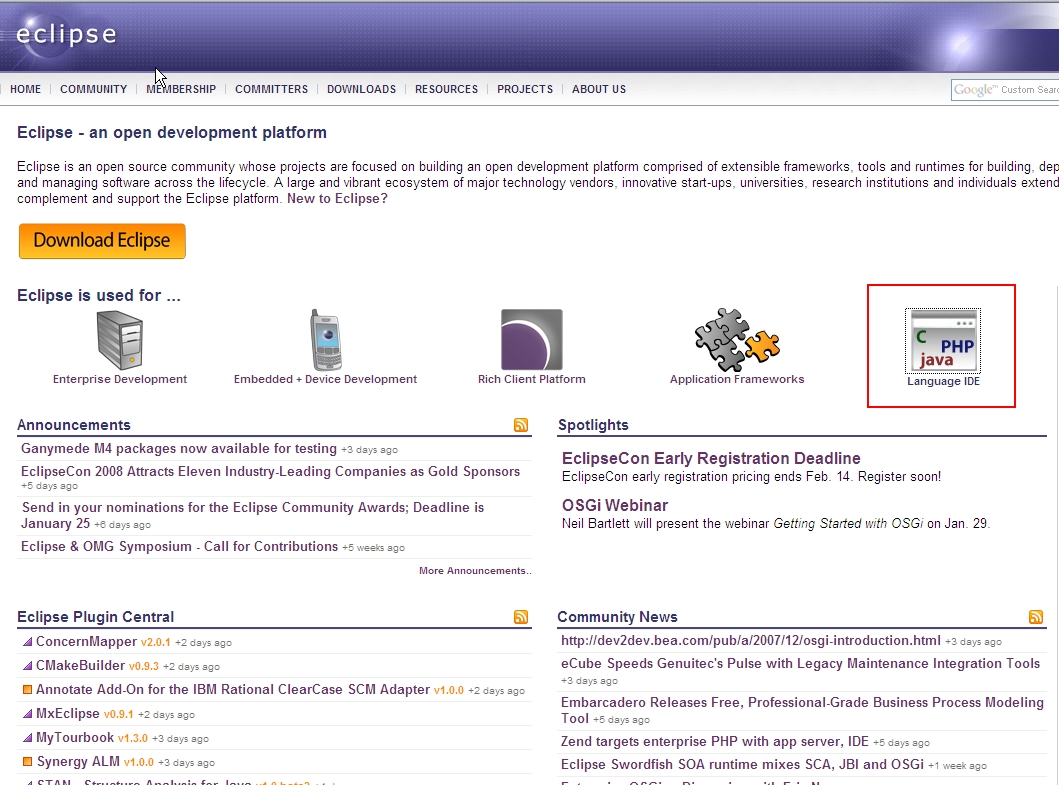Viewport: 1059px width, 785px height.
Task: Open the 'OSGi Webinar' spotlight
Action: pos(615,505)
